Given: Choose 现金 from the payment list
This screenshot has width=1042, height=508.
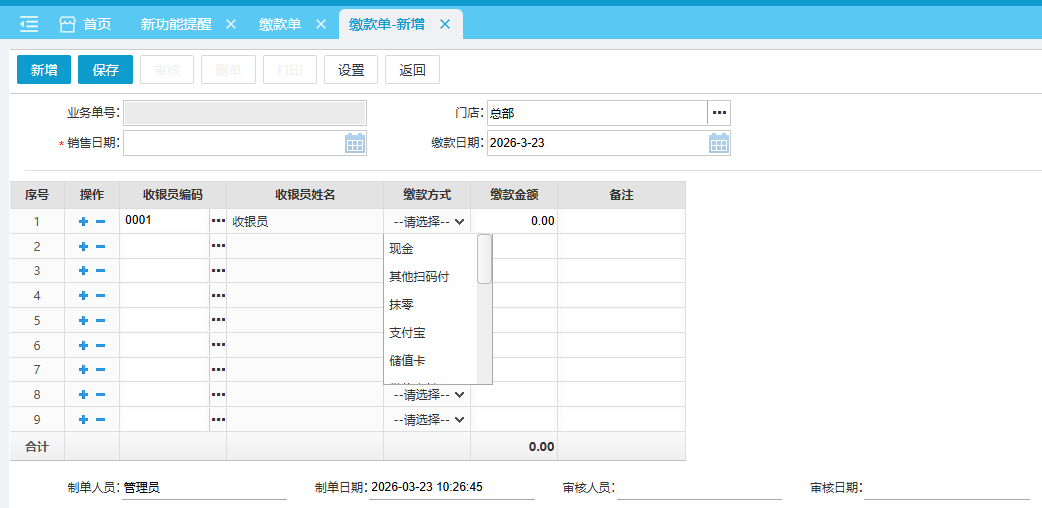Looking at the screenshot, I should tap(402, 249).
